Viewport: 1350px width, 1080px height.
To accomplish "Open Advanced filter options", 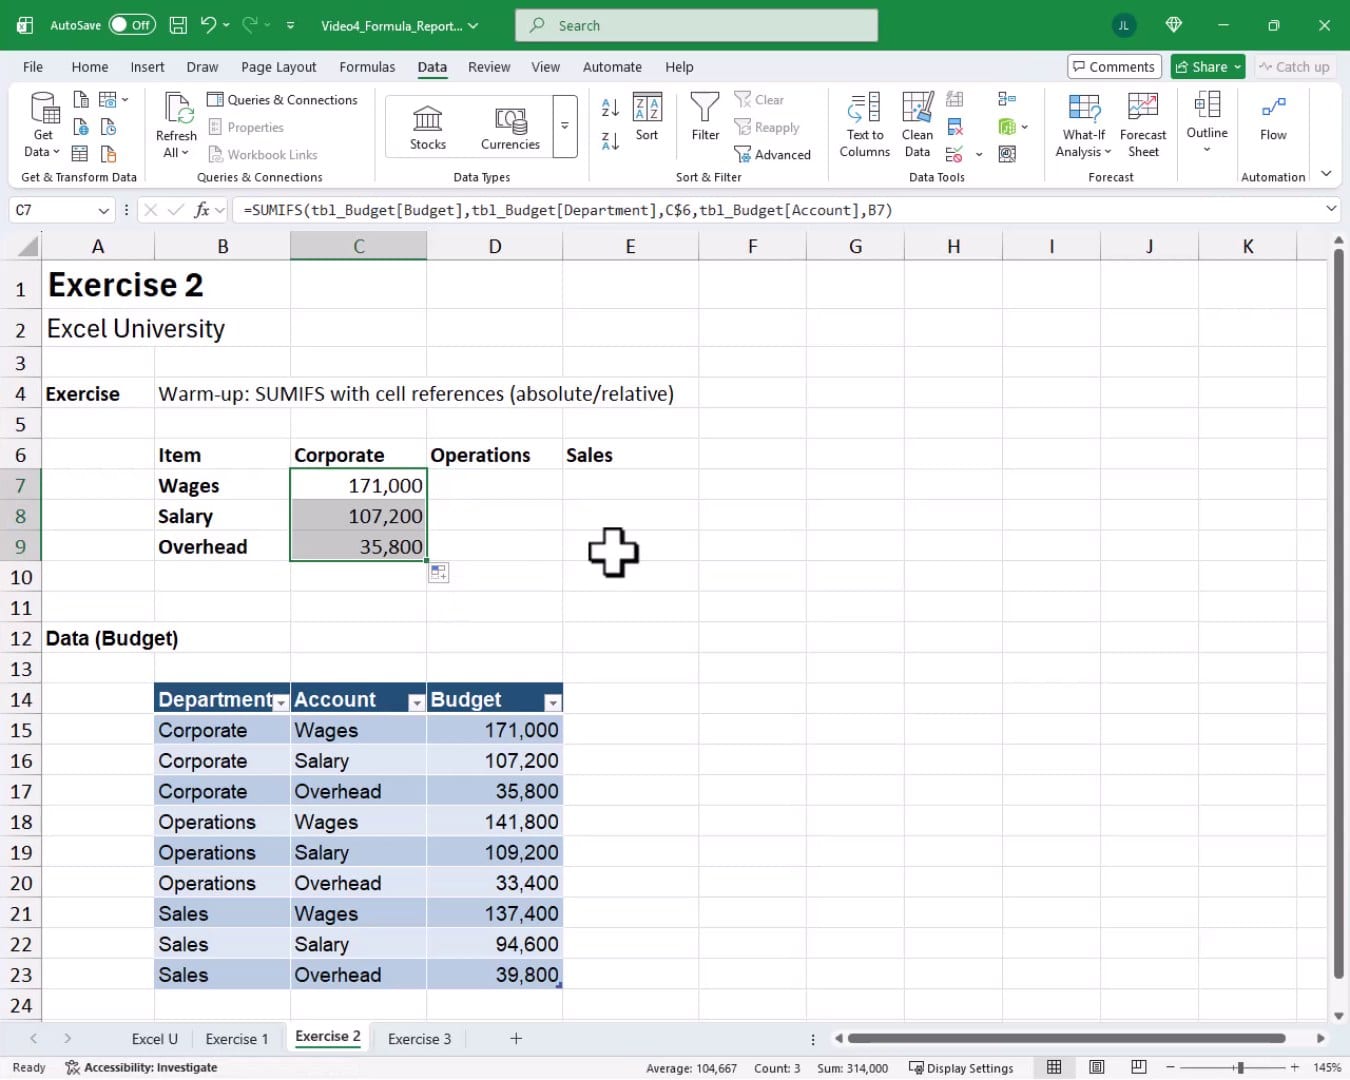I will pos(772,154).
